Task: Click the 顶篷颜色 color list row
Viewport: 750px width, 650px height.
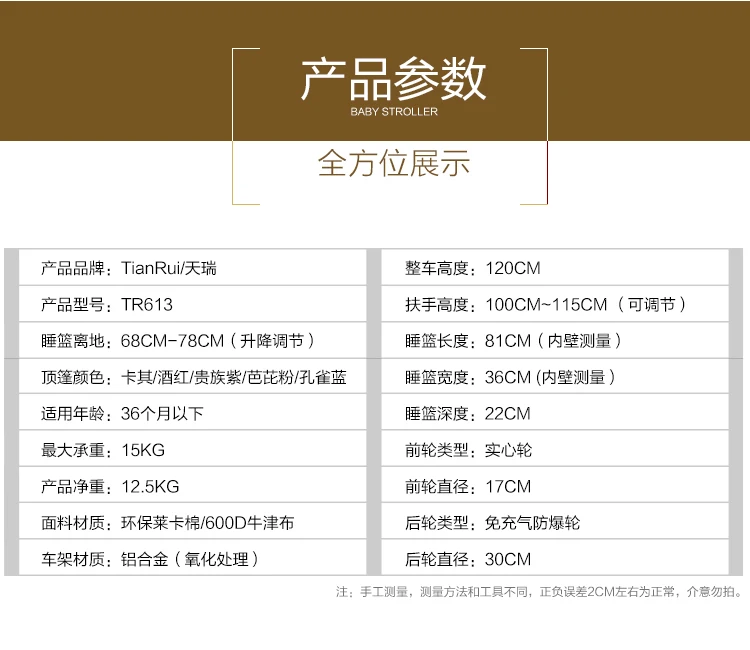Action: (x=192, y=377)
